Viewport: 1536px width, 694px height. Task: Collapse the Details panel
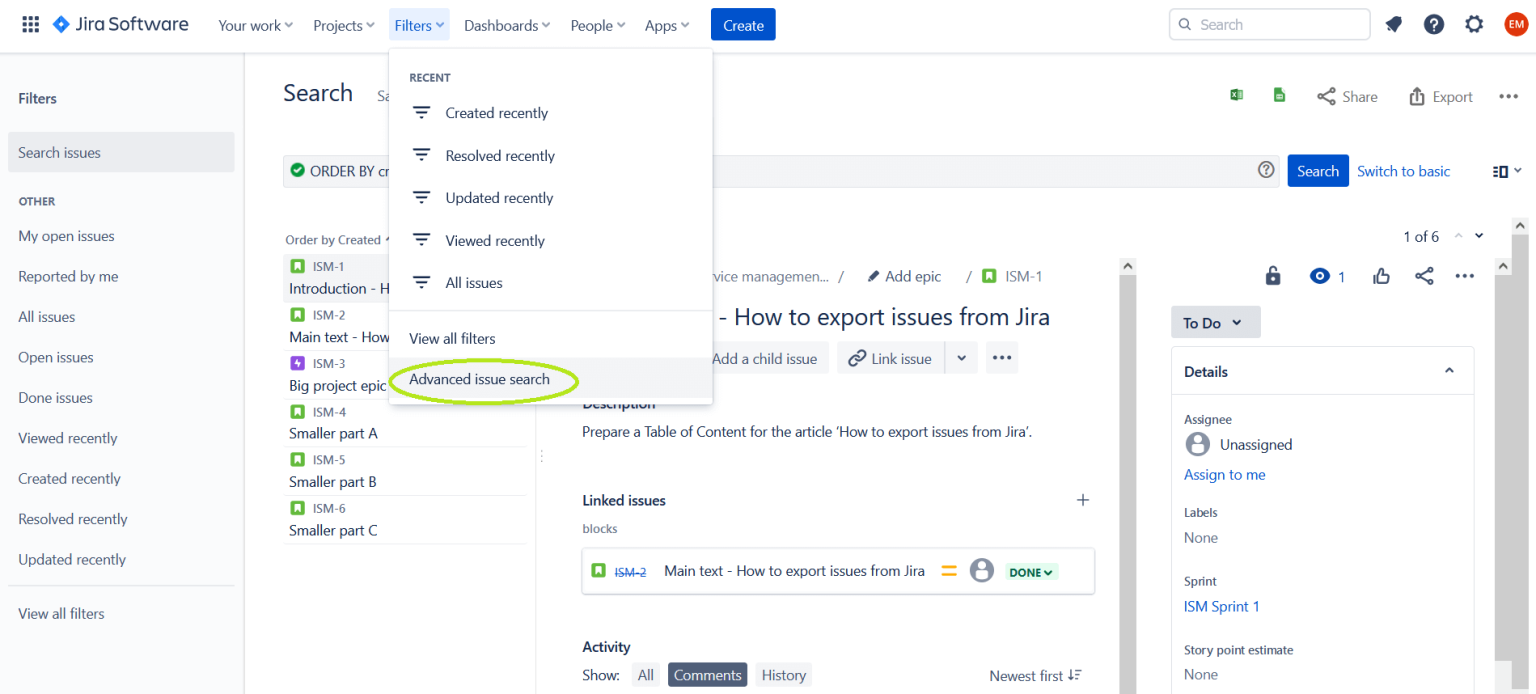point(1449,370)
